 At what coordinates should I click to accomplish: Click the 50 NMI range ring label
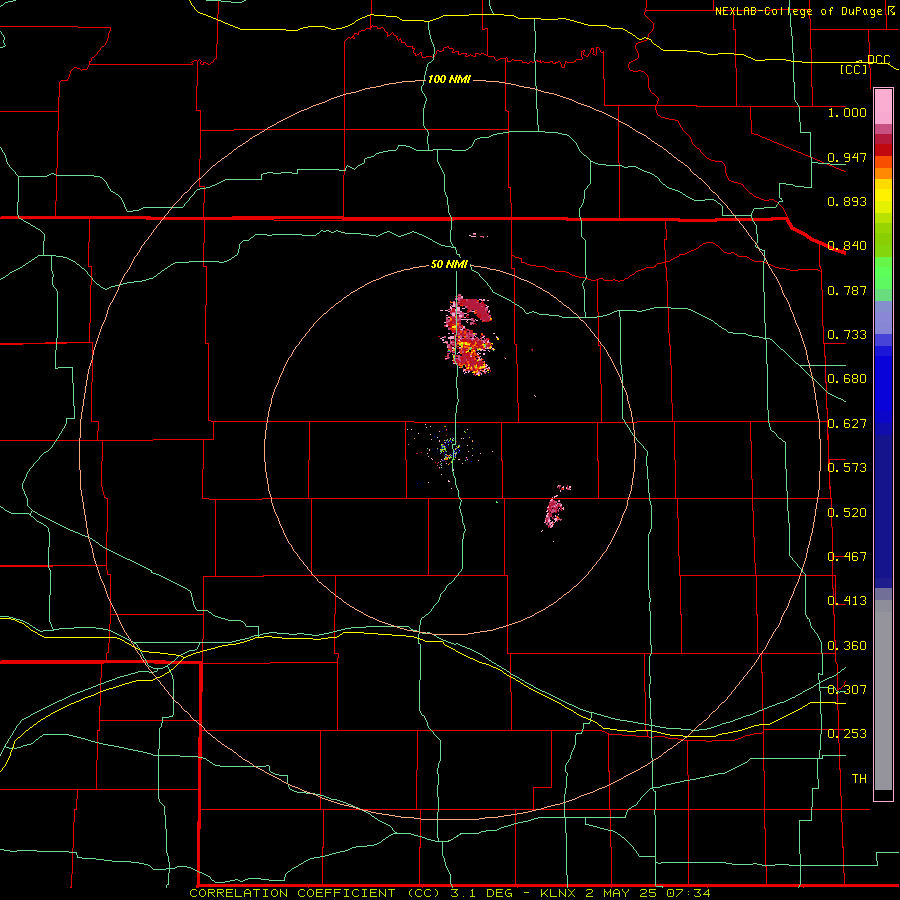tap(449, 264)
